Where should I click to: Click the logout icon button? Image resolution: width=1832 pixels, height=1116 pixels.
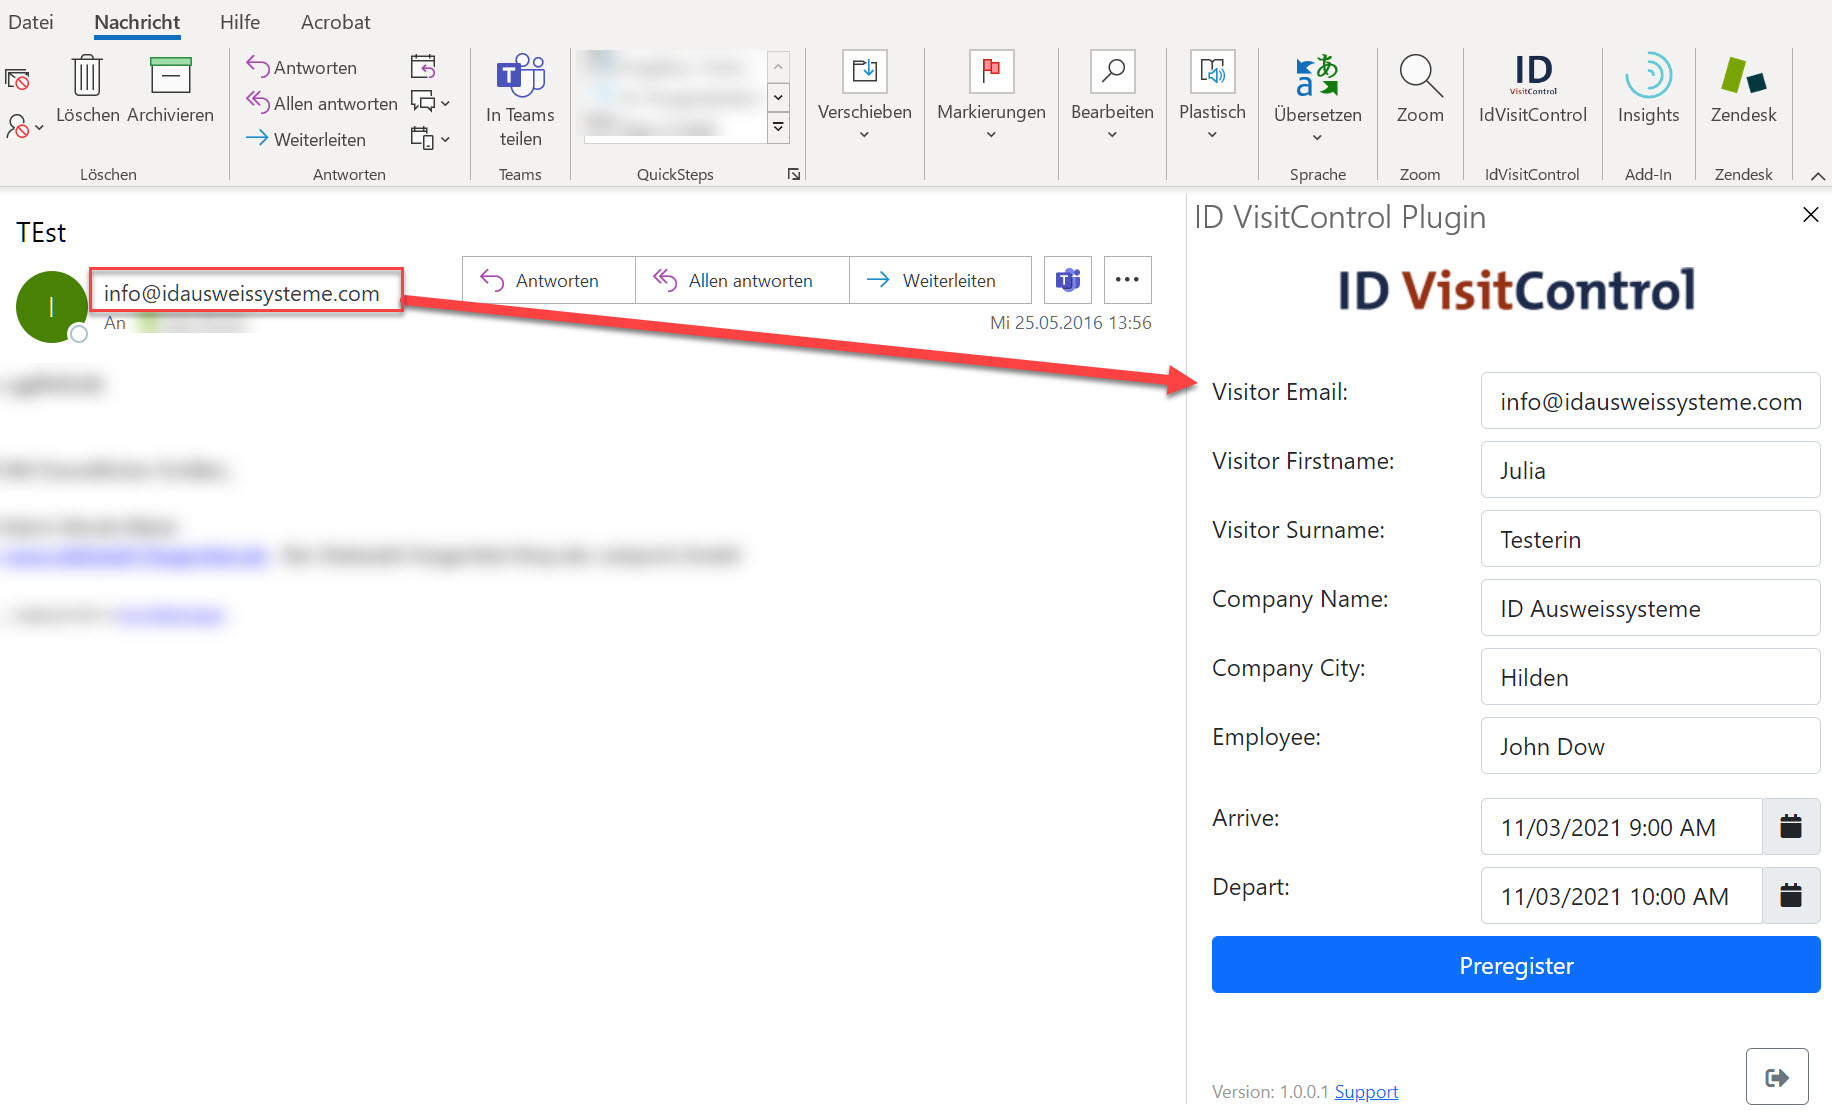click(1777, 1077)
